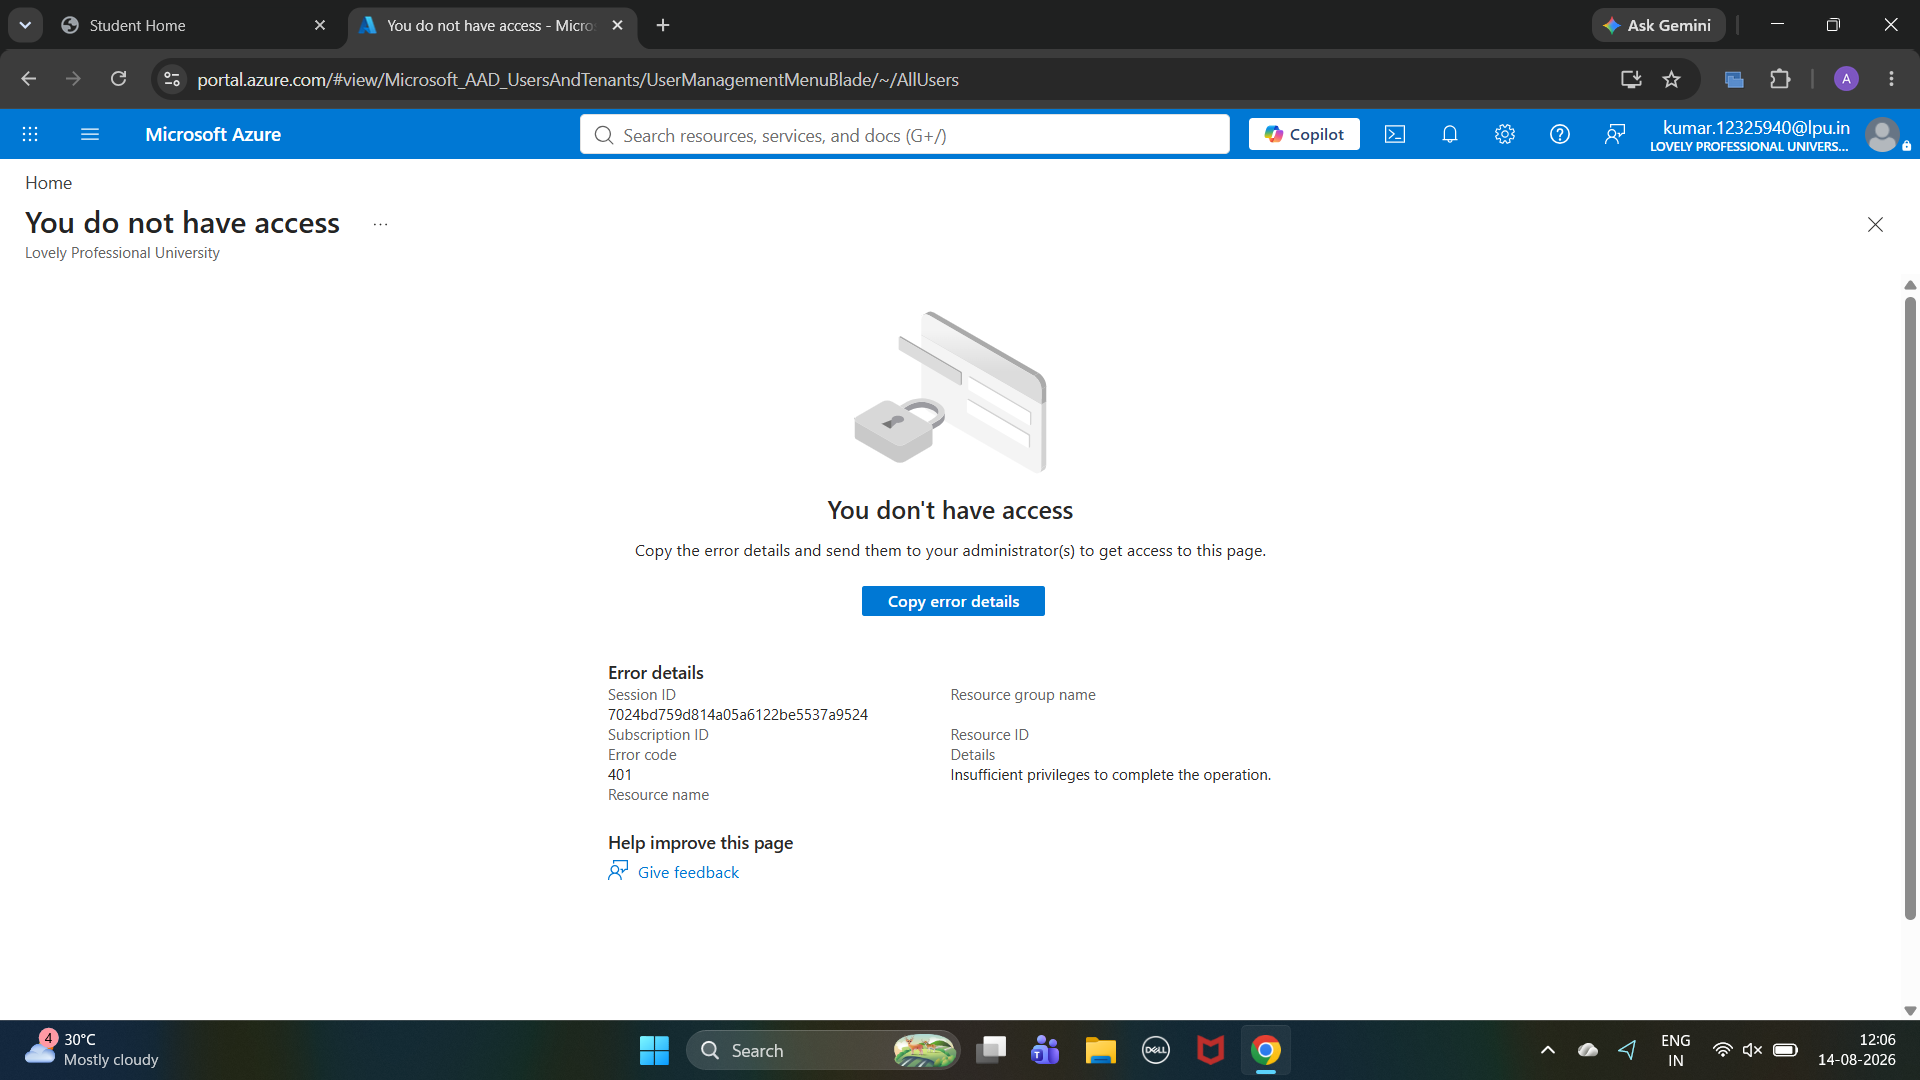Expand the tab search dropdown
This screenshot has width=1920, height=1080.
click(25, 25)
